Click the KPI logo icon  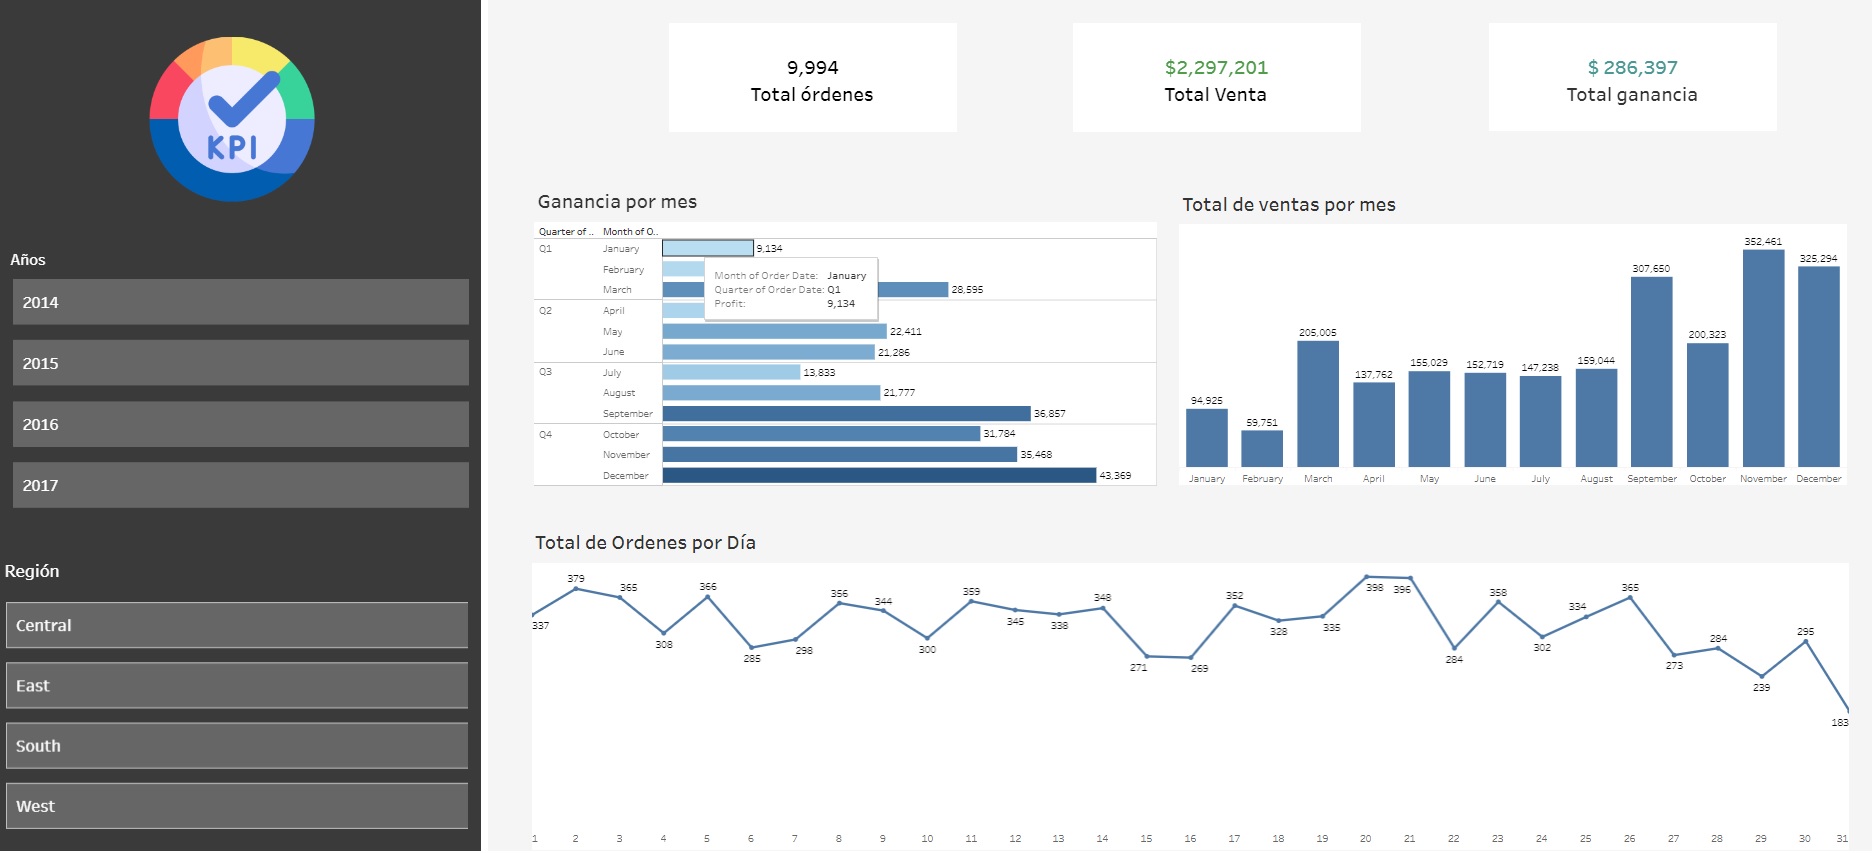tap(232, 119)
